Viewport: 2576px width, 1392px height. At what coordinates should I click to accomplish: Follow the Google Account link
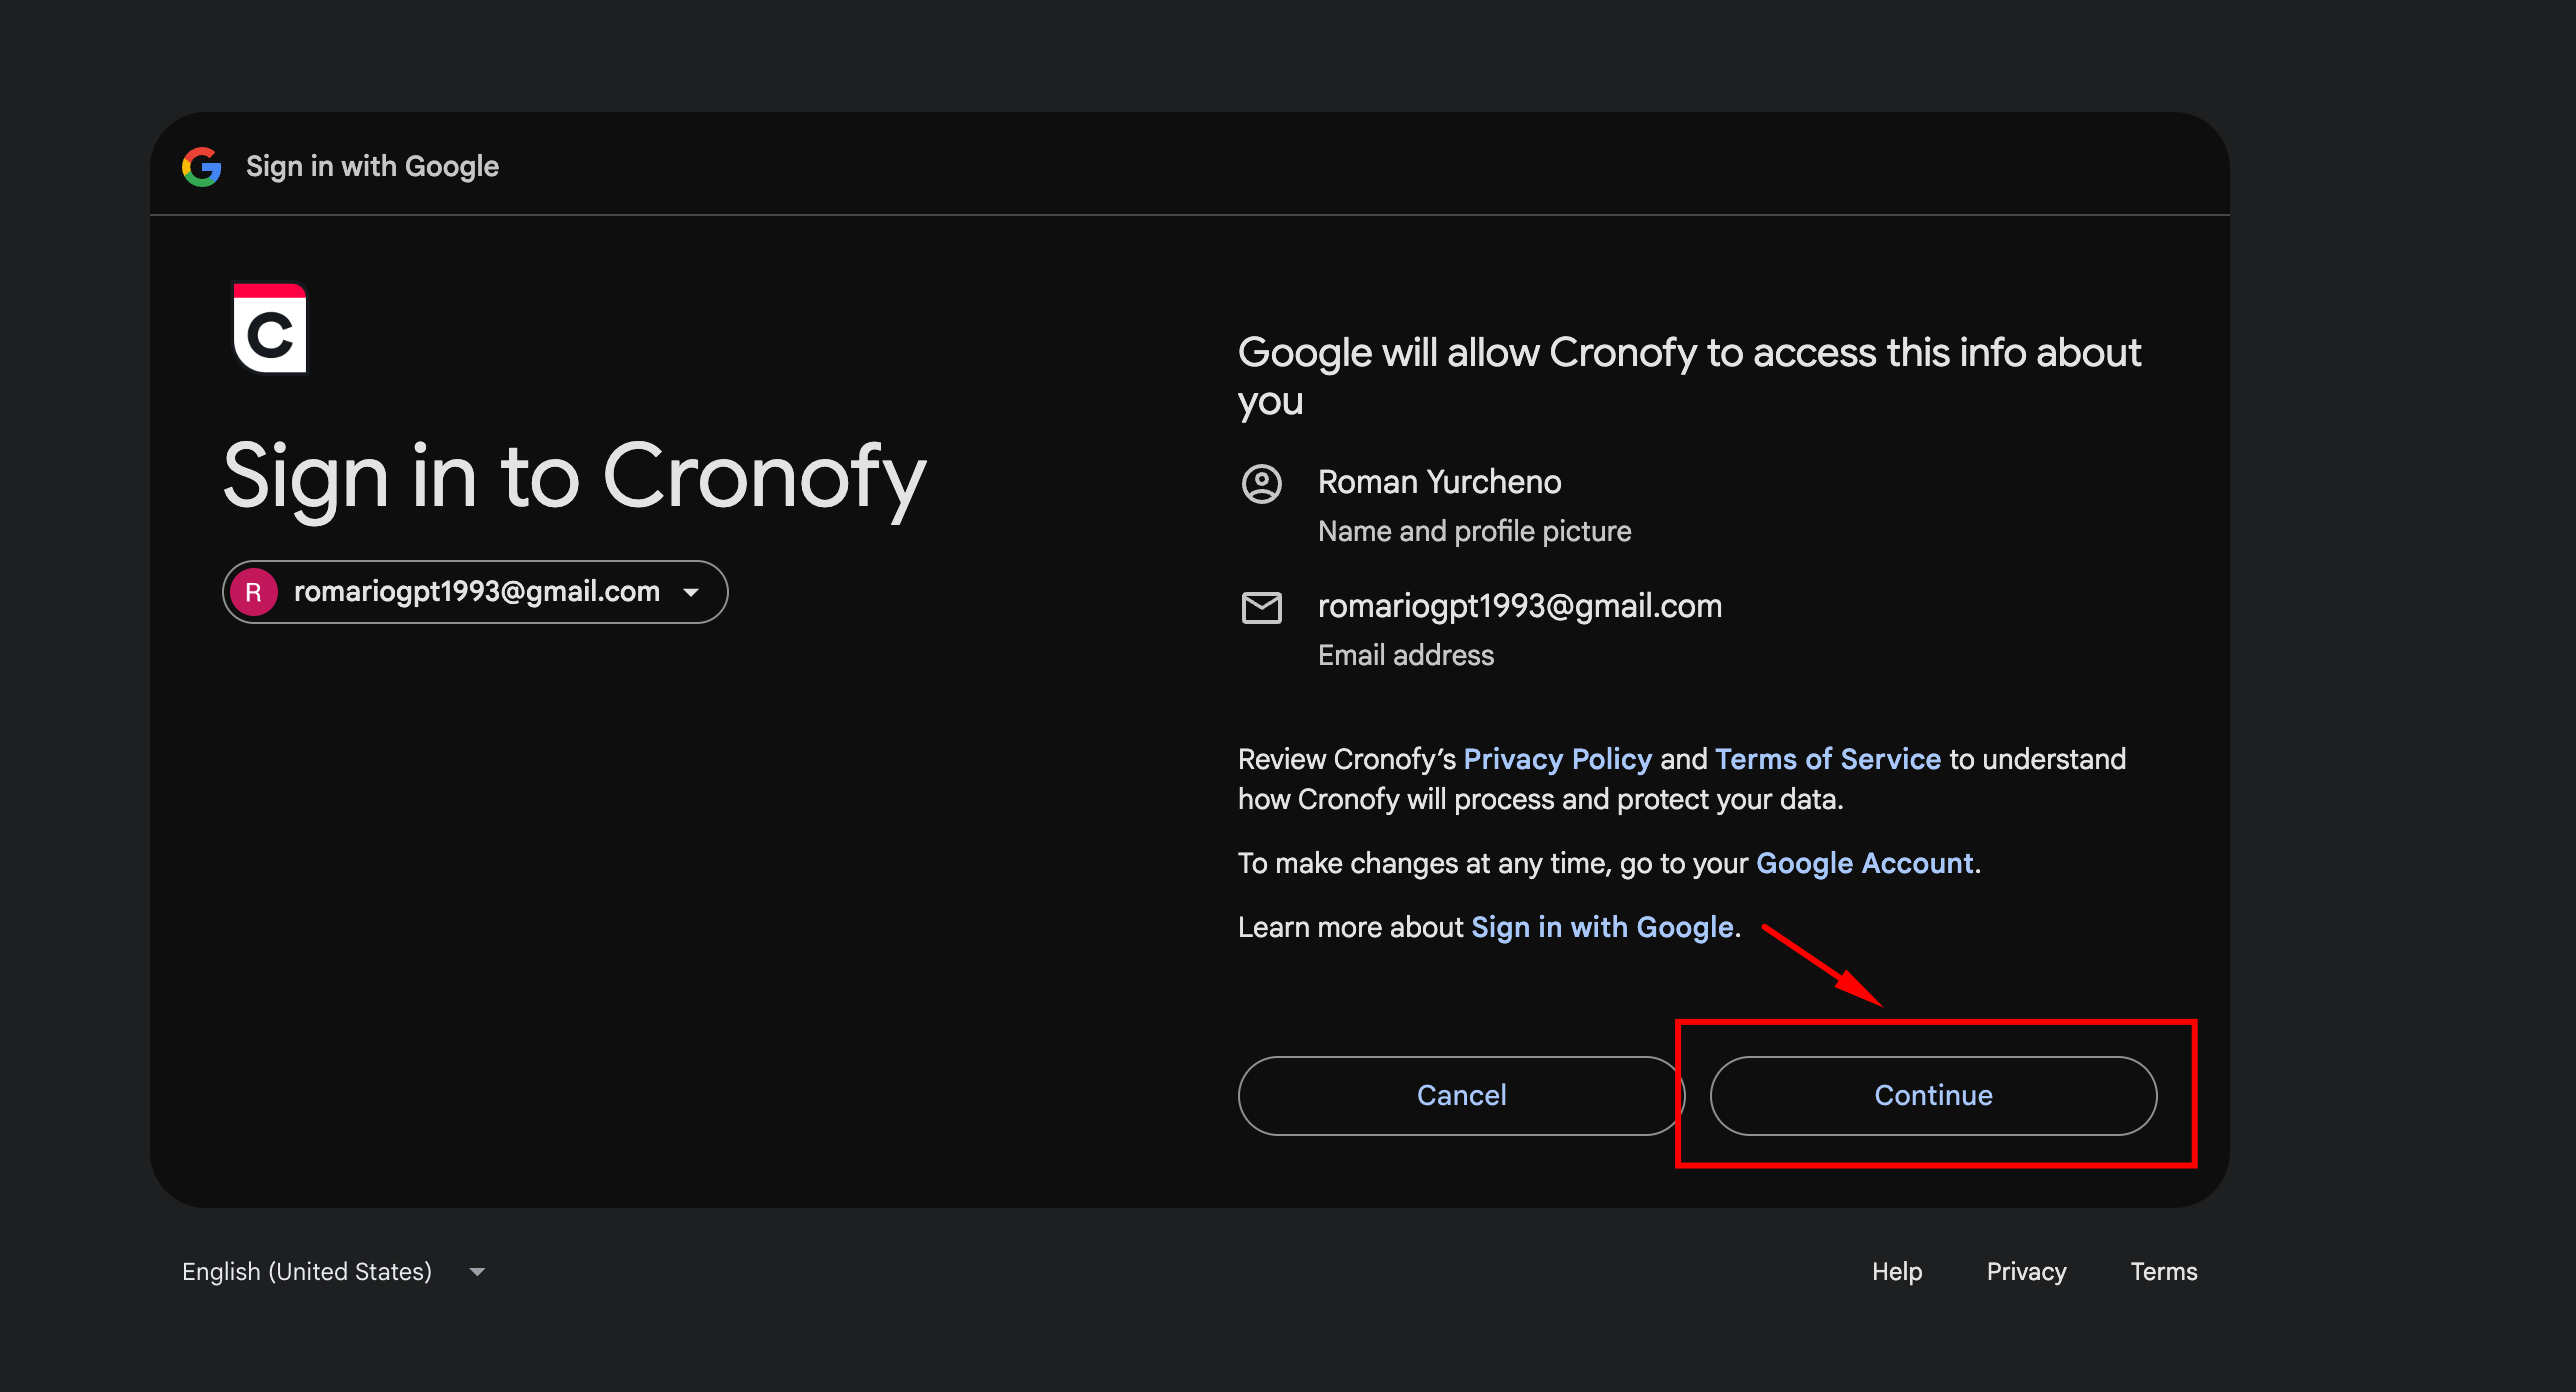[1864, 863]
